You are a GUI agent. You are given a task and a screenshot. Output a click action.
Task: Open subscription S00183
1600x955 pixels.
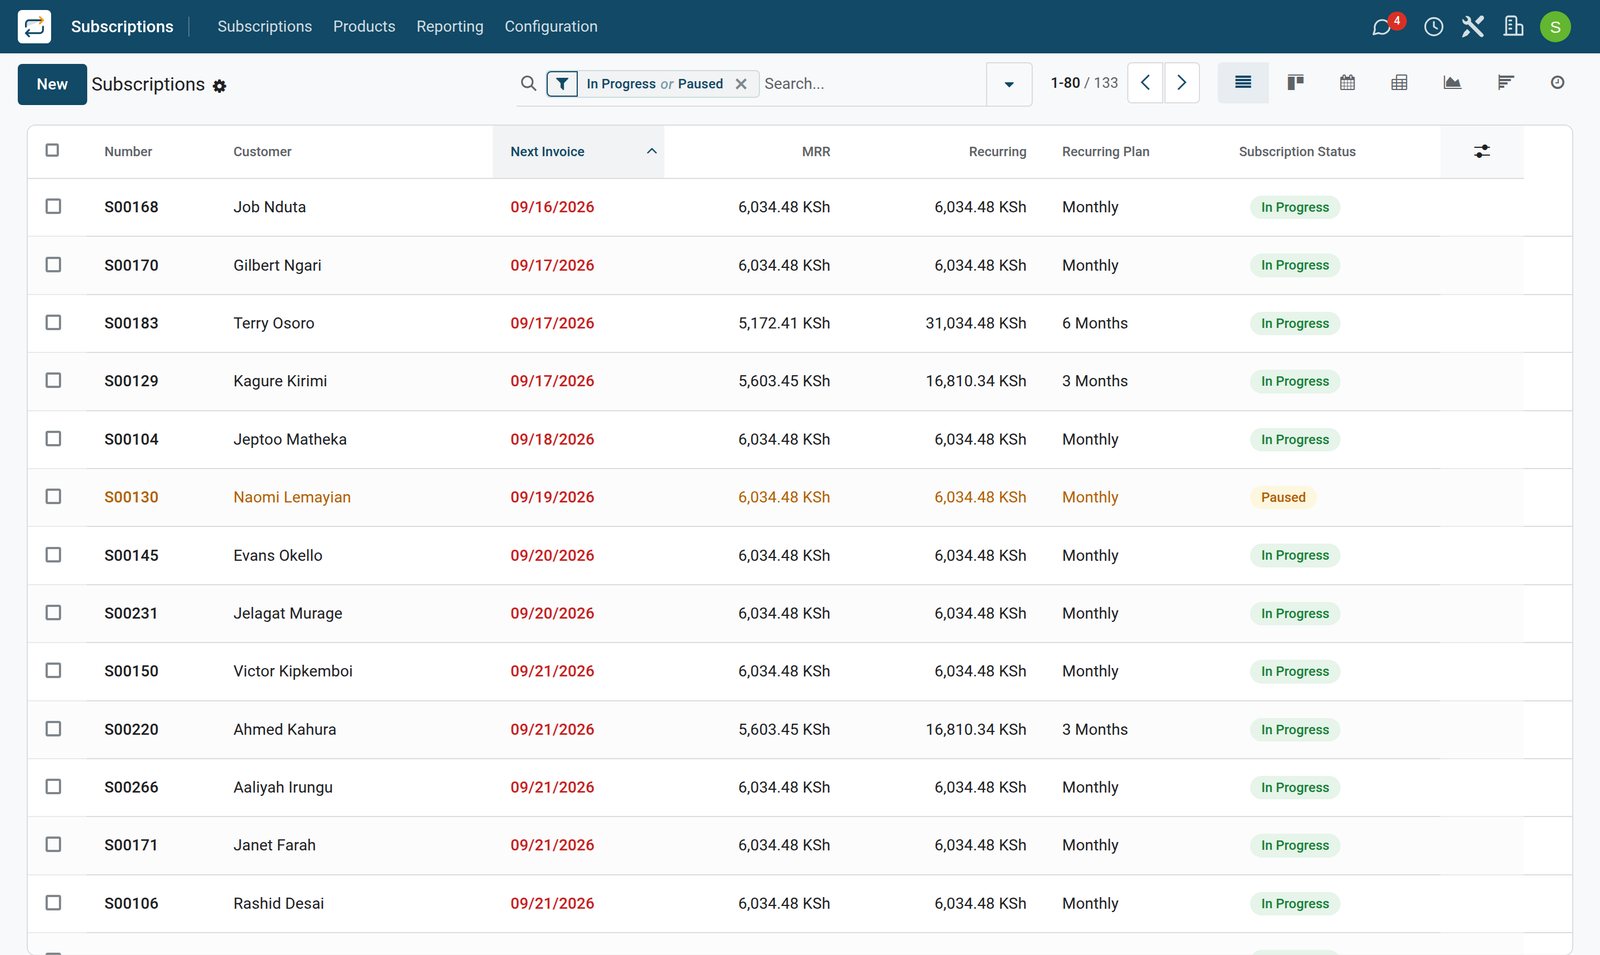pyautogui.click(x=131, y=323)
